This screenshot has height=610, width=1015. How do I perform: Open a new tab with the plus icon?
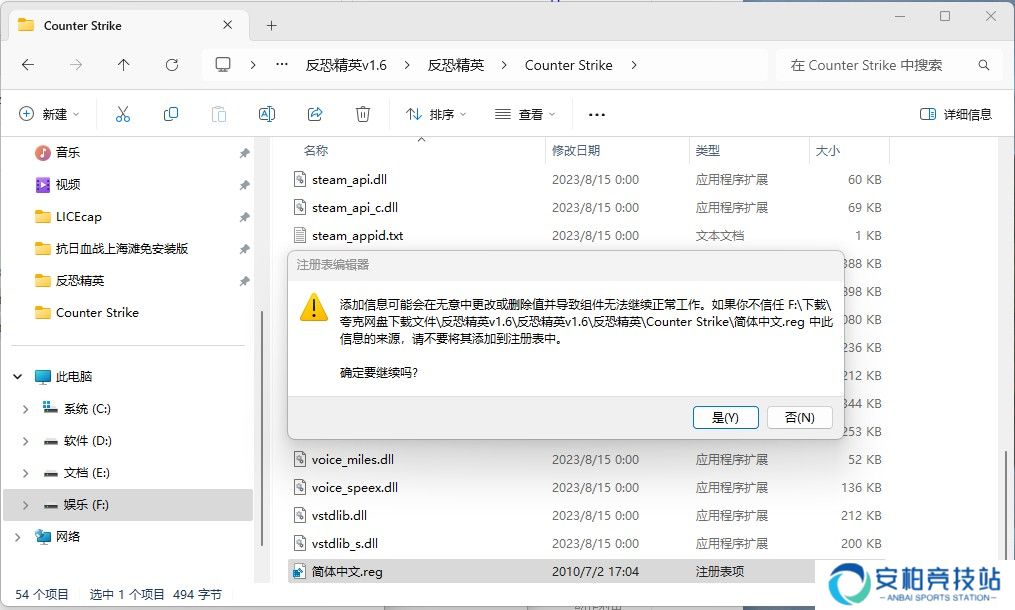(270, 25)
